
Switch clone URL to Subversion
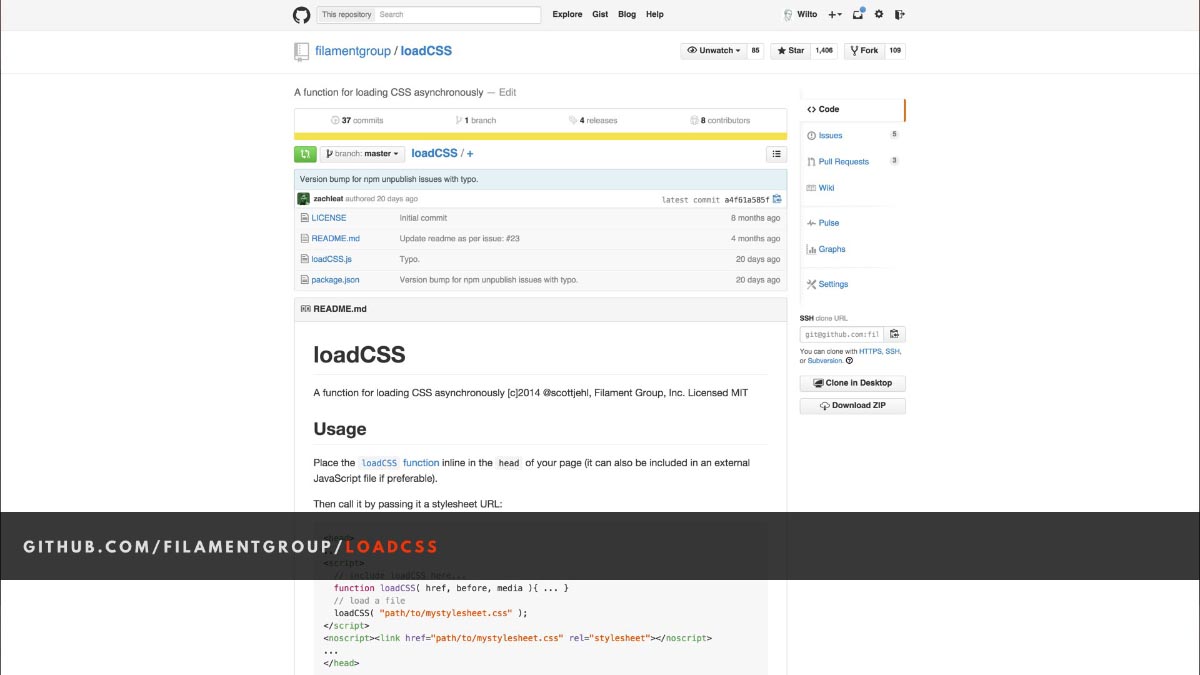click(x=825, y=361)
